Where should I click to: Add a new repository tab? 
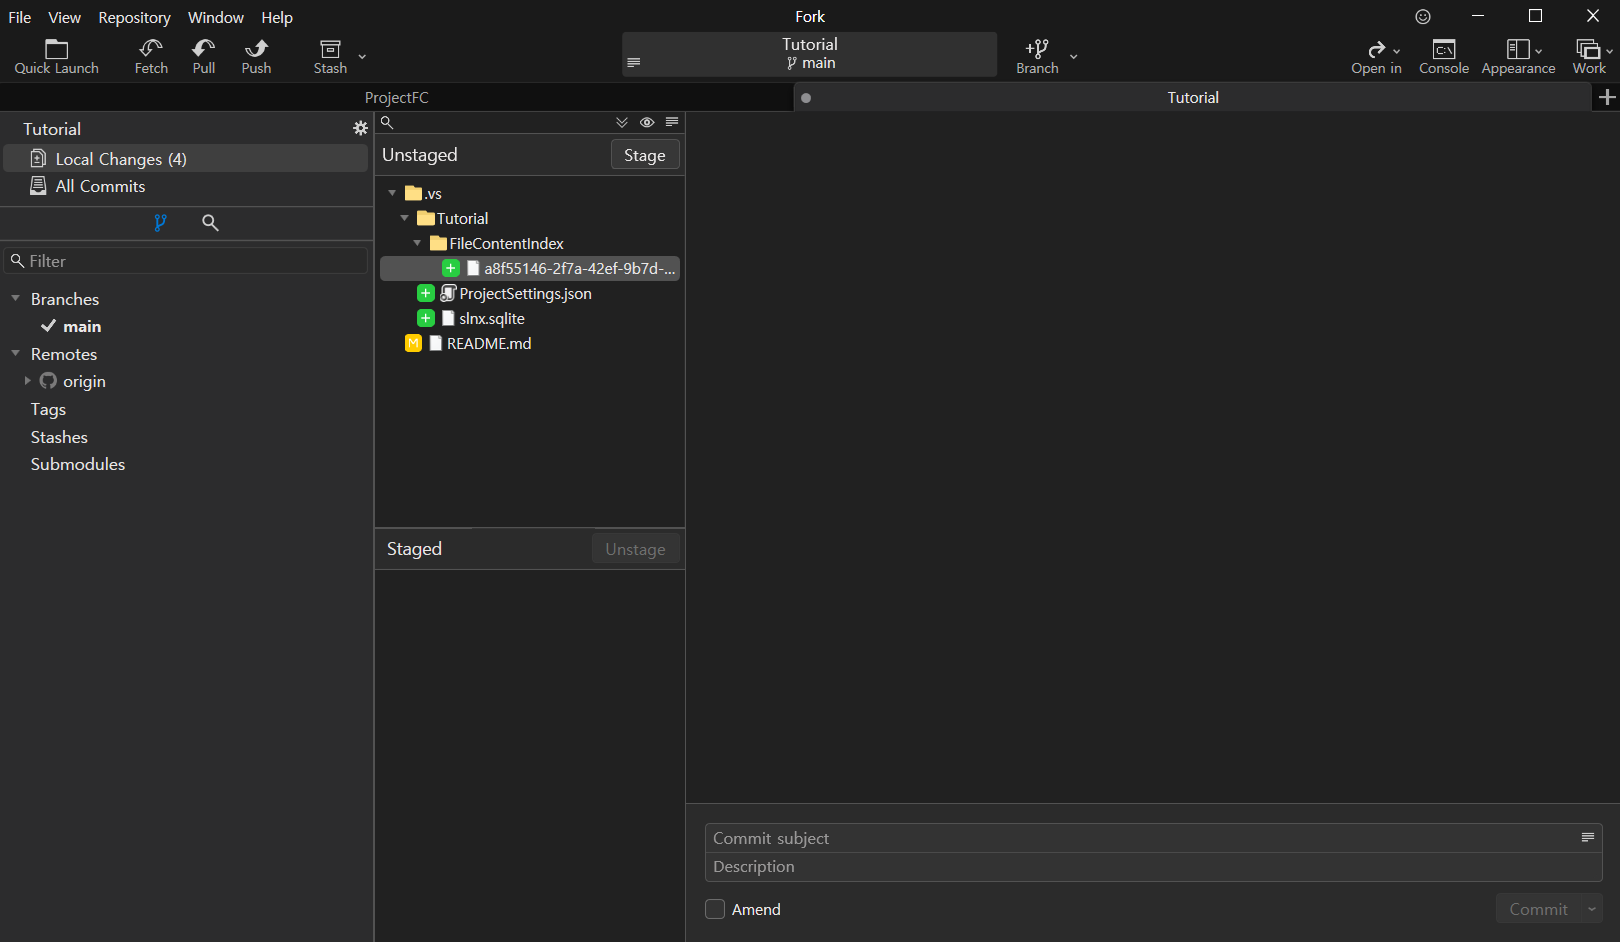[1607, 97]
